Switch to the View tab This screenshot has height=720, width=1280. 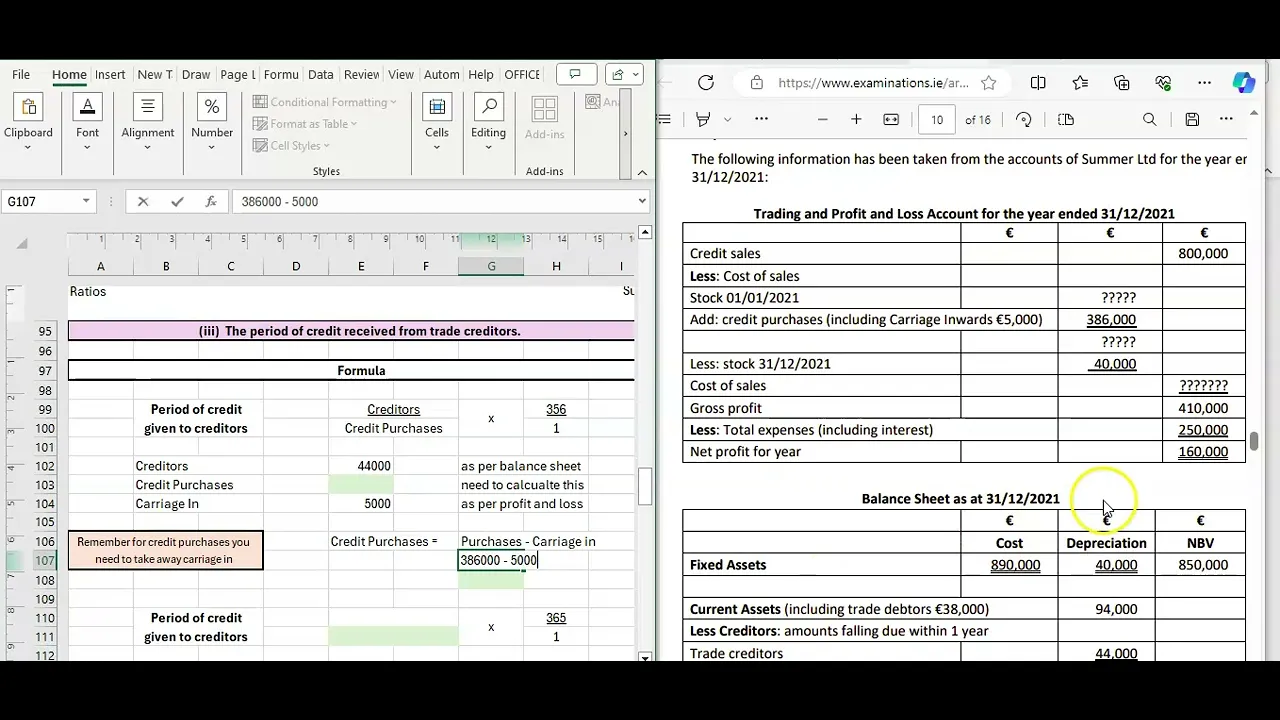tap(401, 75)
